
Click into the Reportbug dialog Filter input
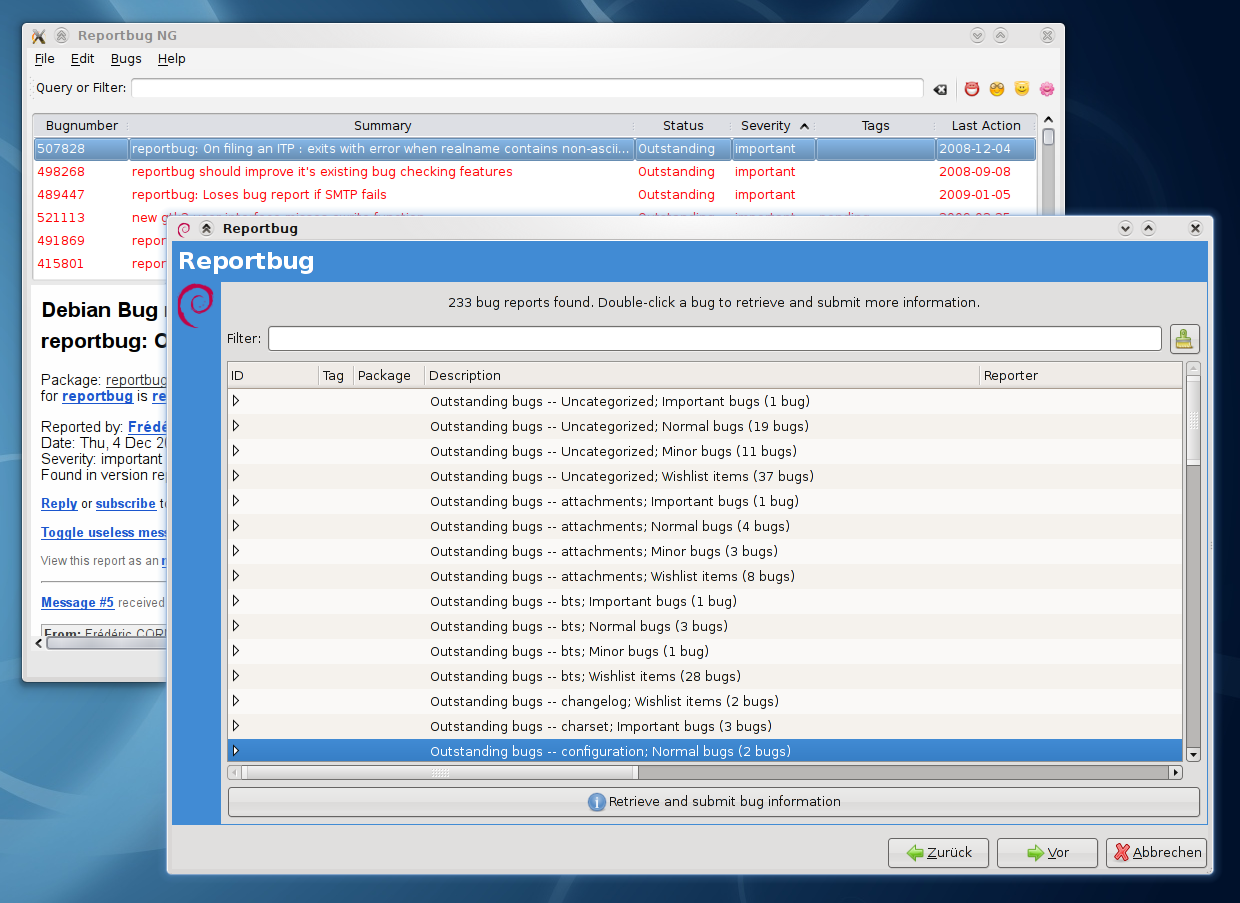coord(714,339)
